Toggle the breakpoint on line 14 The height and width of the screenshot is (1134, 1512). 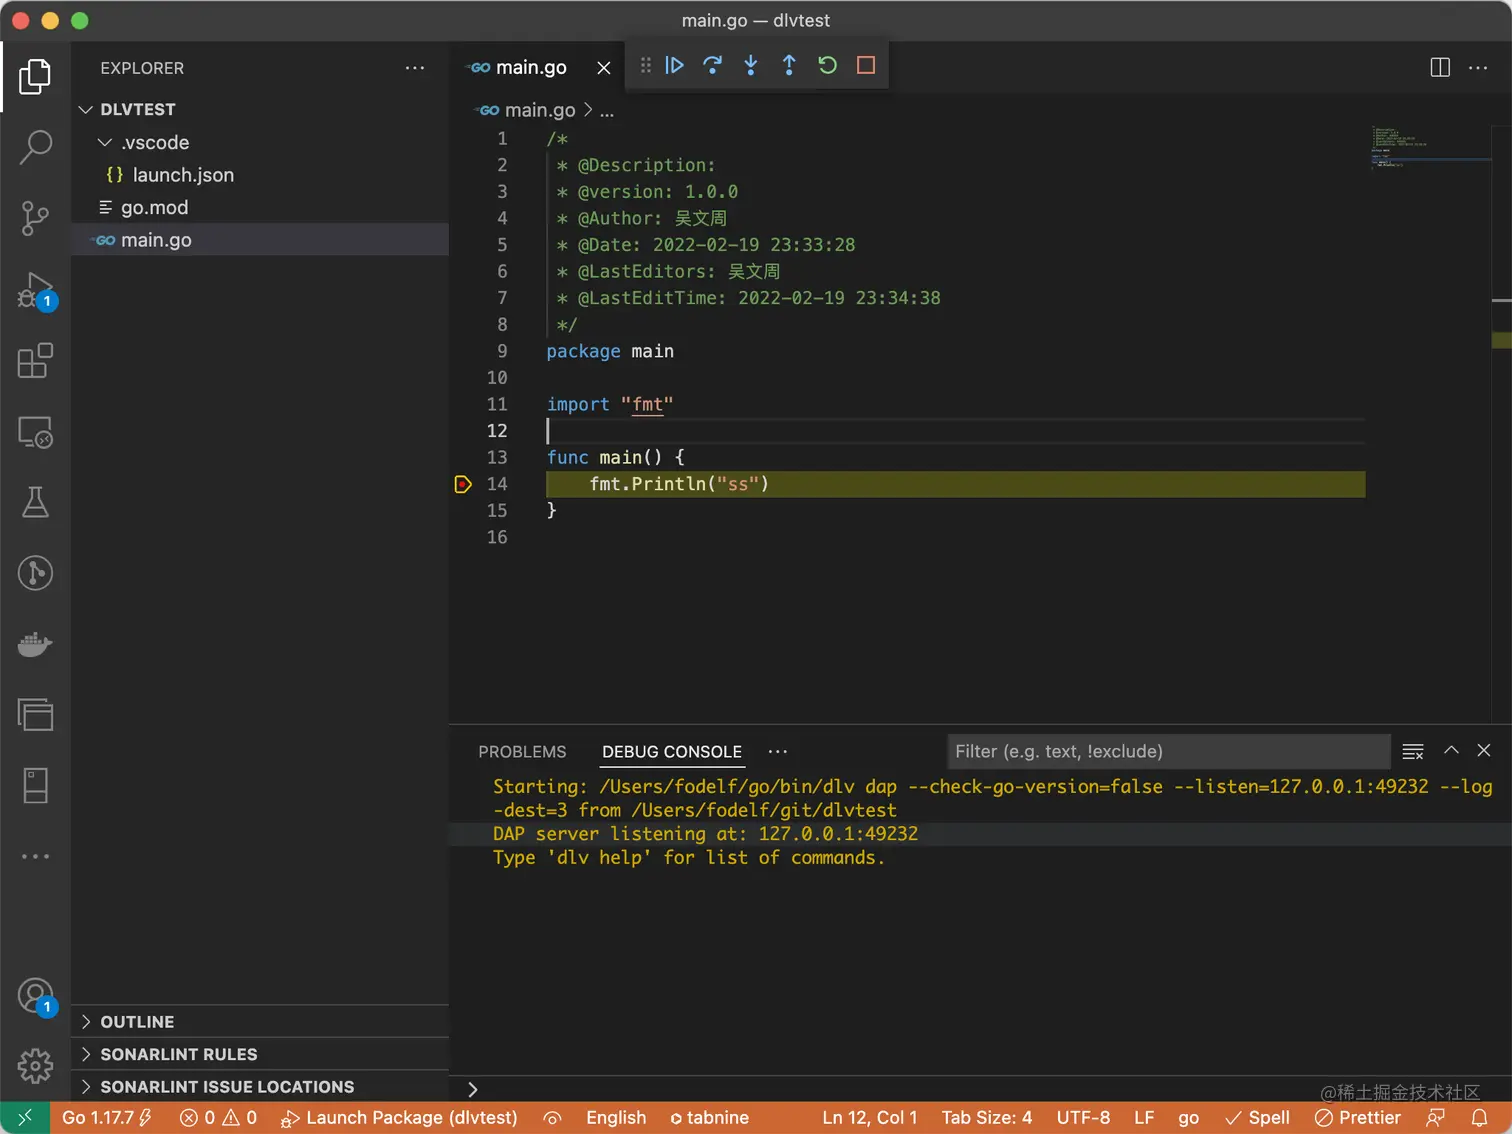pyautogui.click(x=463, y=484)
